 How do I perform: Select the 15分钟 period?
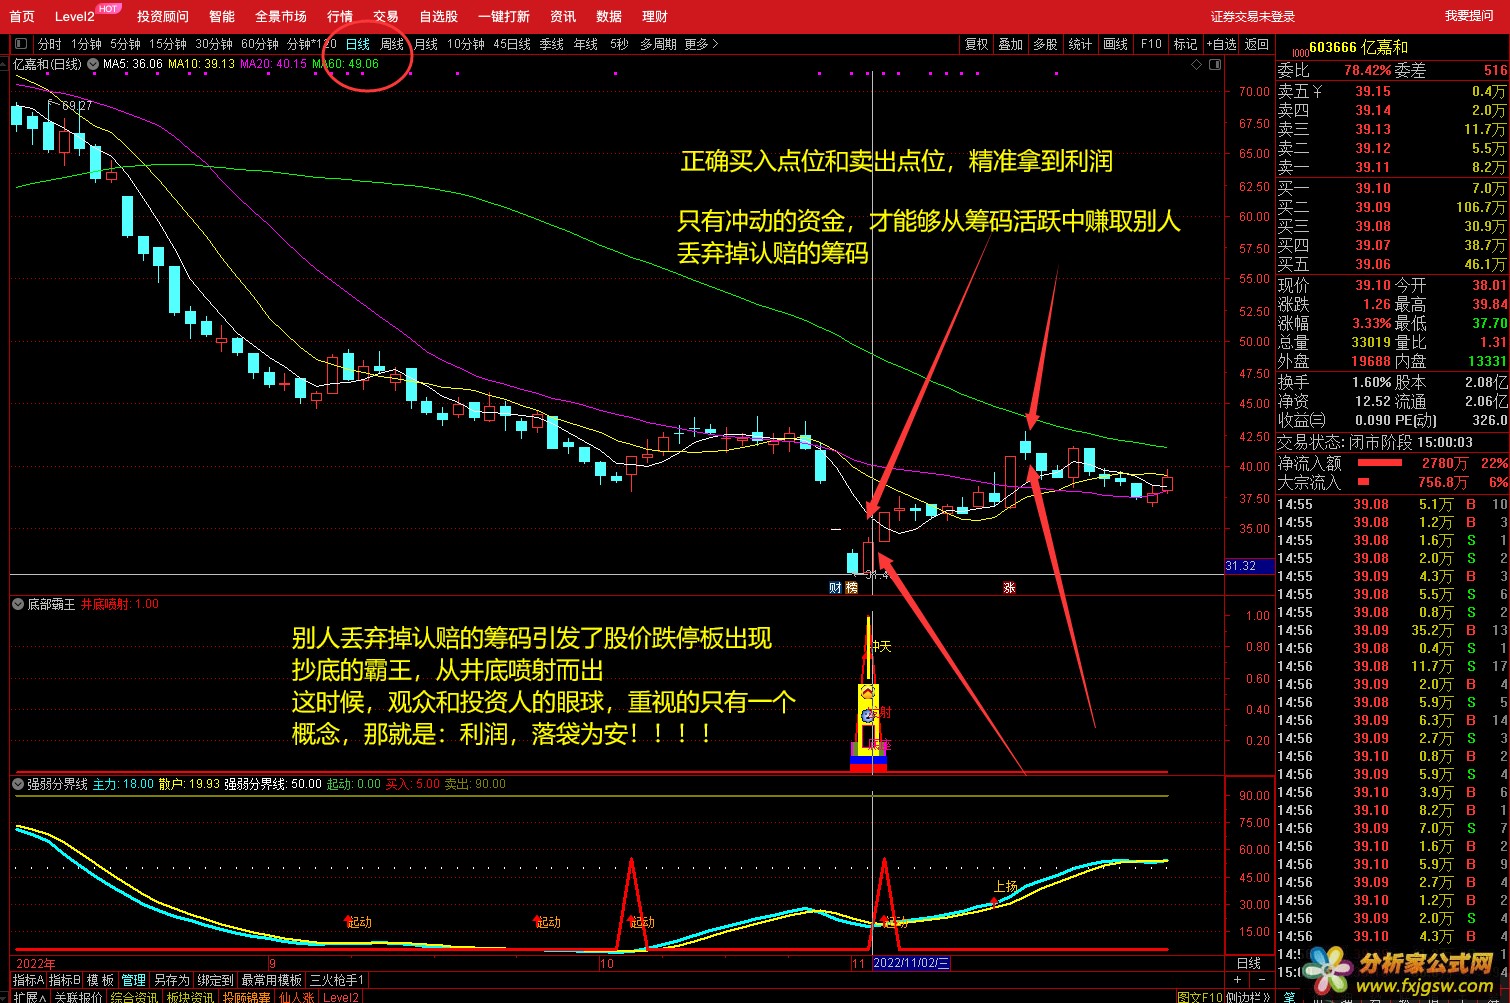[x=168, y=44]
